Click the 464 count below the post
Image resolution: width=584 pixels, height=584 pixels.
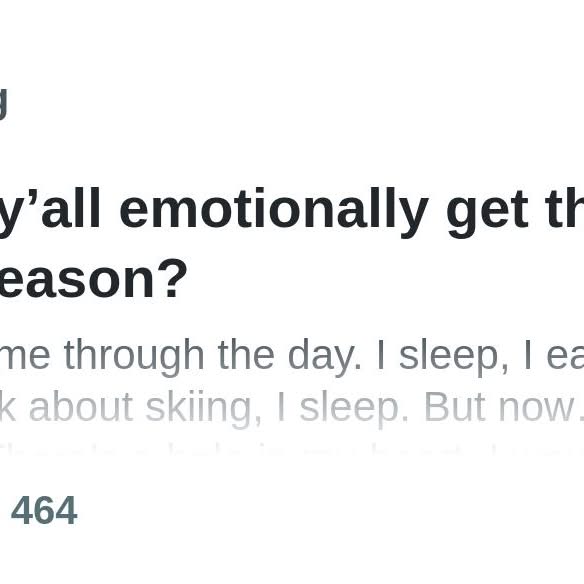(x=44, y=510)
